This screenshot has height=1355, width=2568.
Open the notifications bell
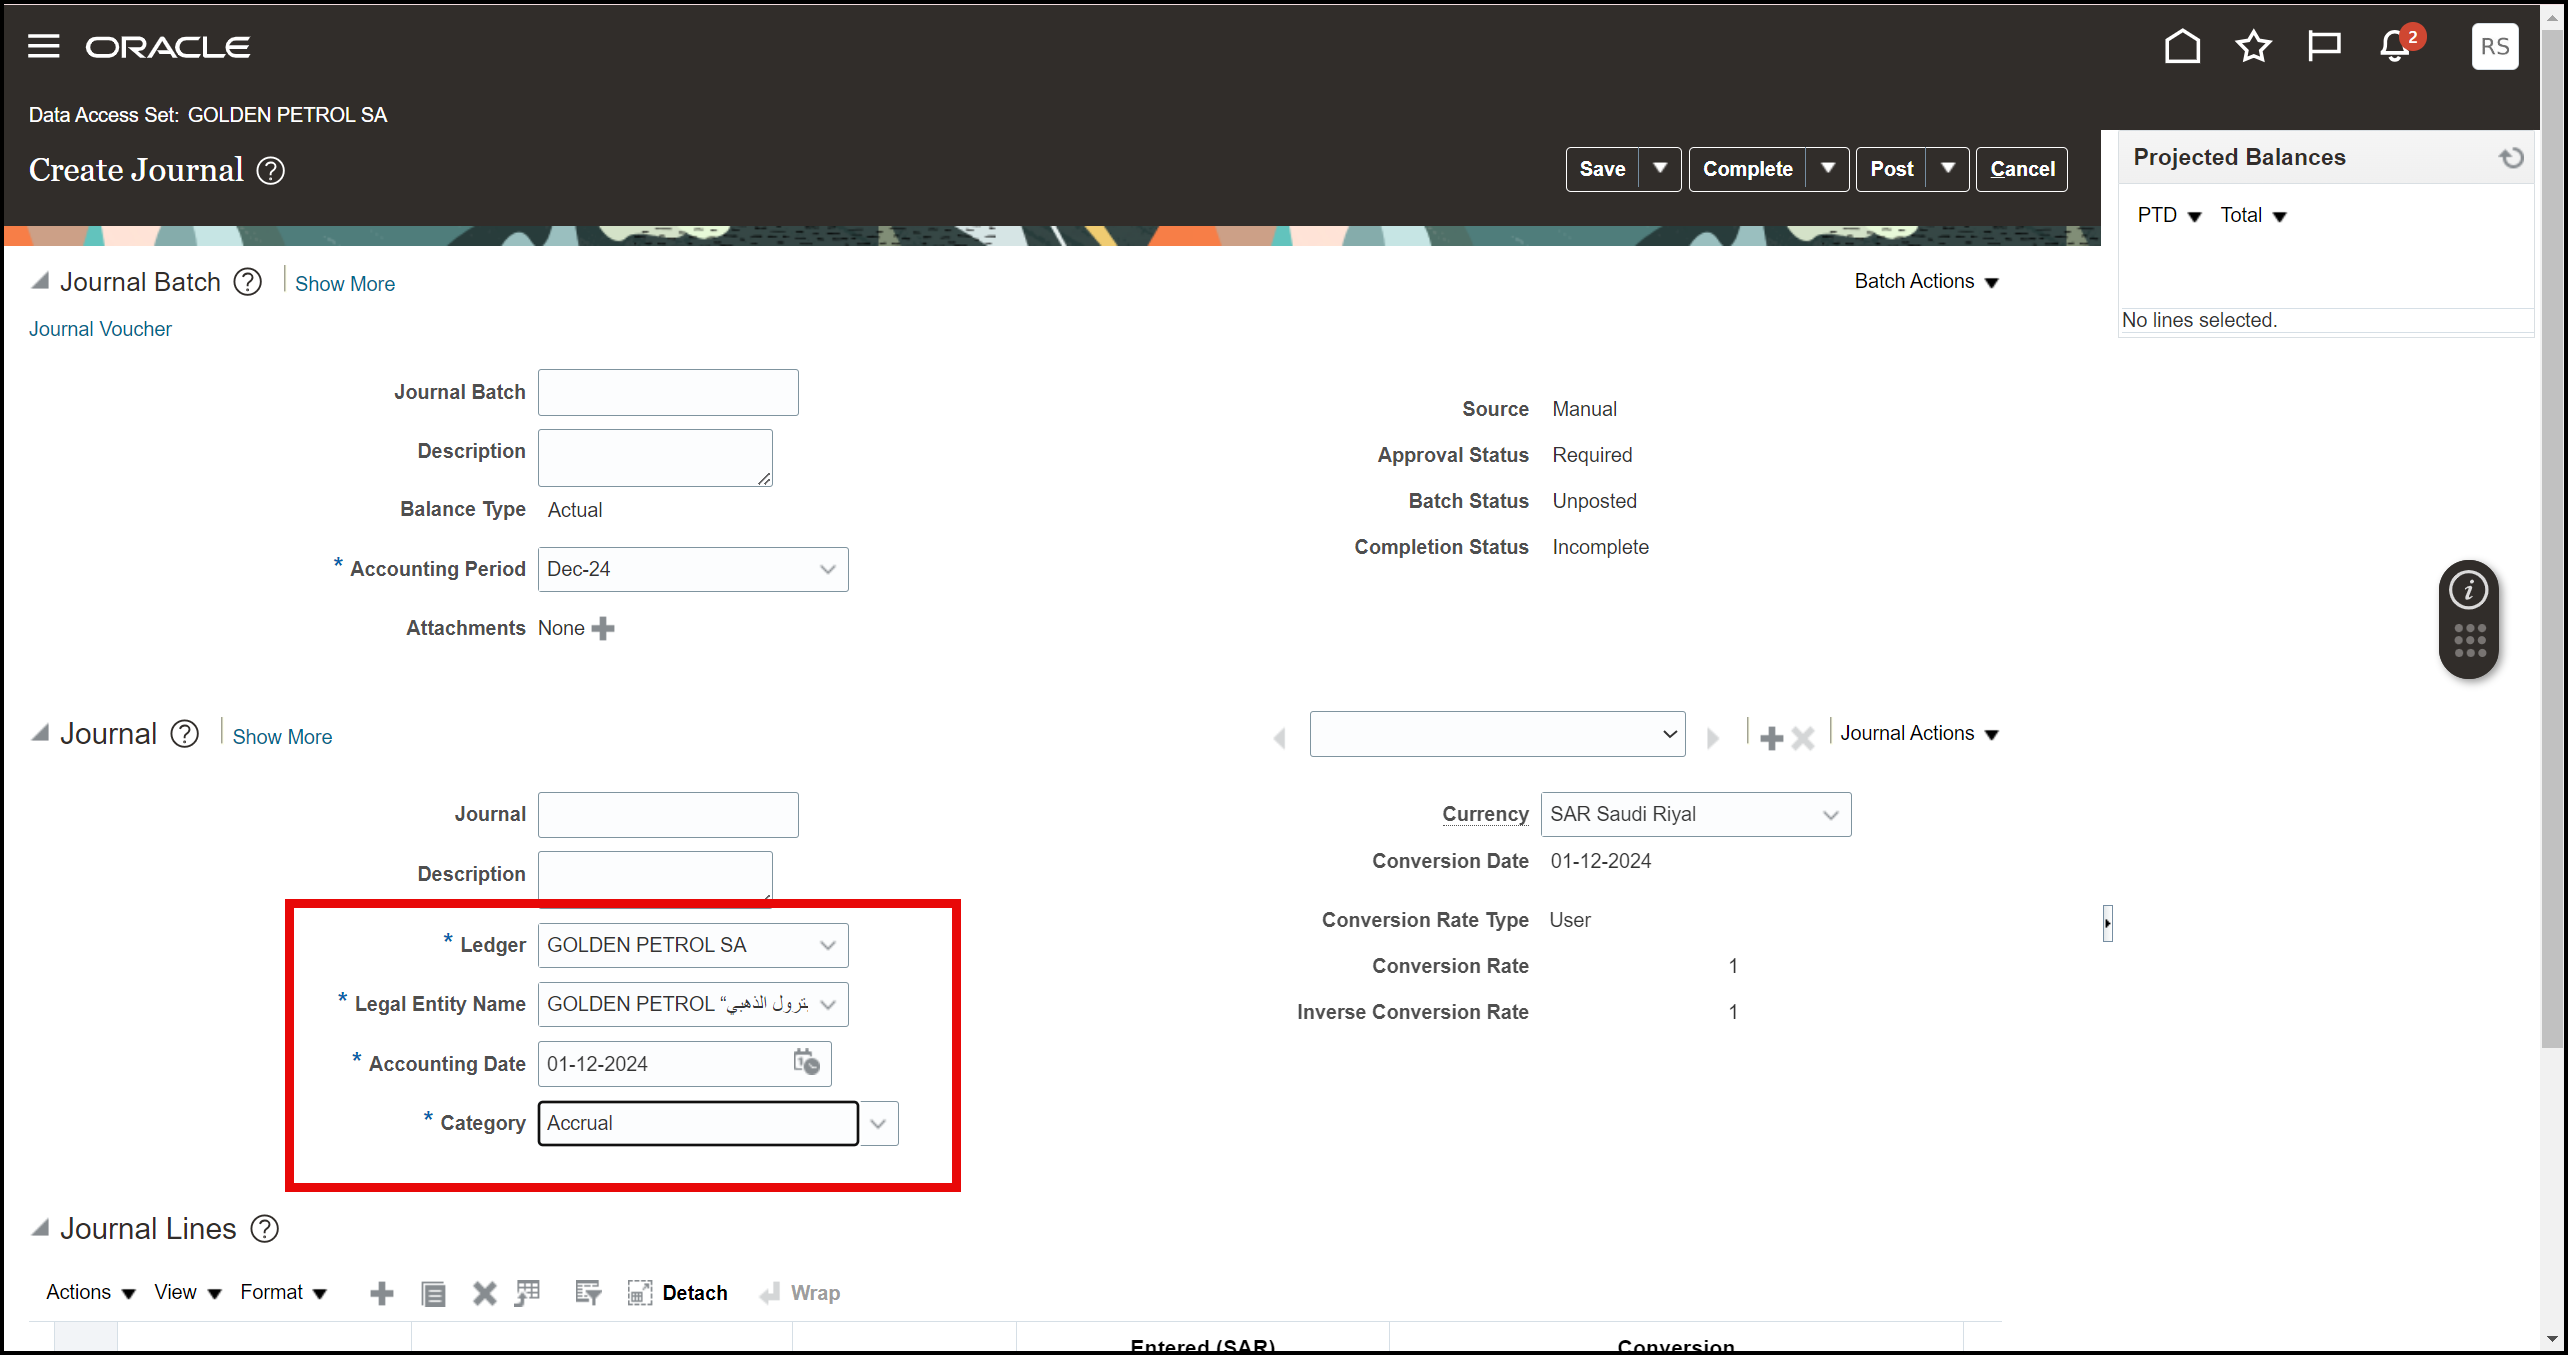2392,46
